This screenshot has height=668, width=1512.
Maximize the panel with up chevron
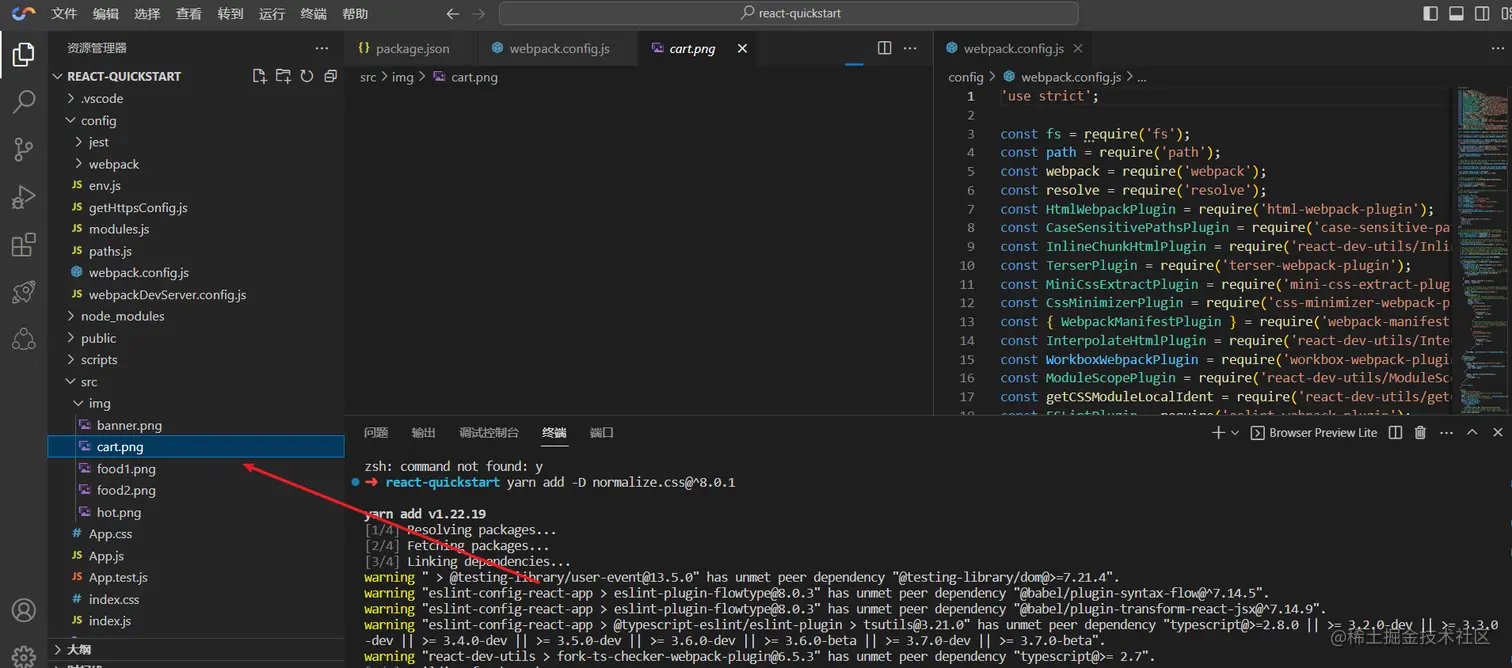(1472, 433)
